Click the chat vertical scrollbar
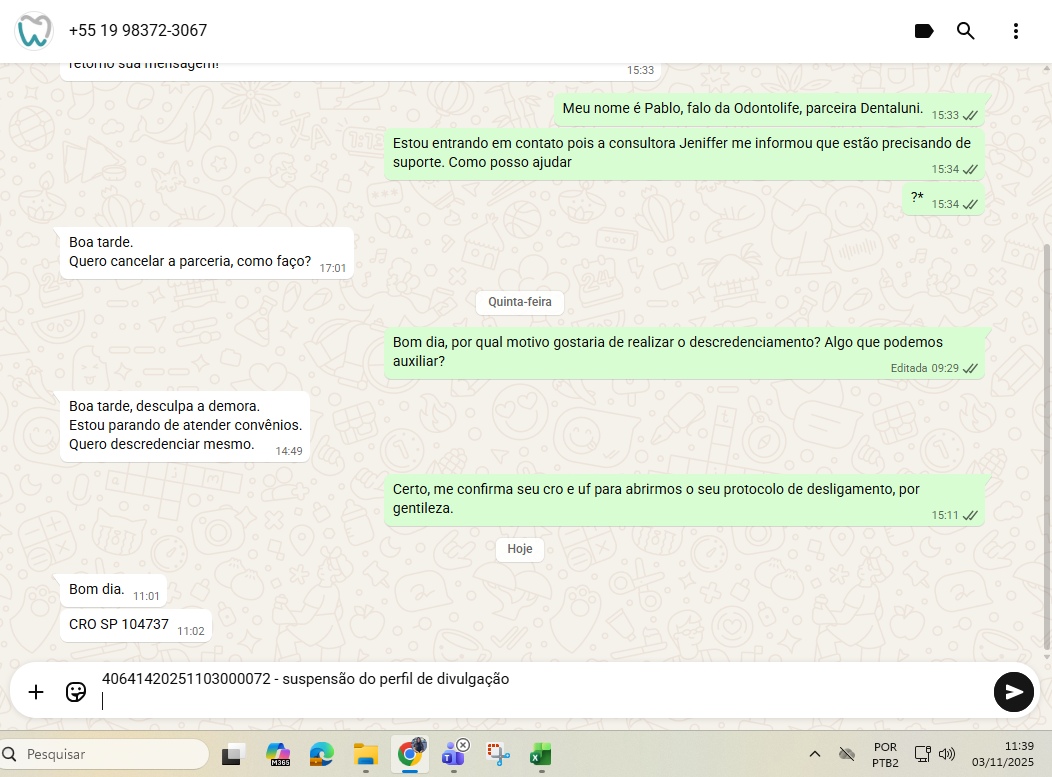This screenshot has height=777, width=1052. point(1047,446)
